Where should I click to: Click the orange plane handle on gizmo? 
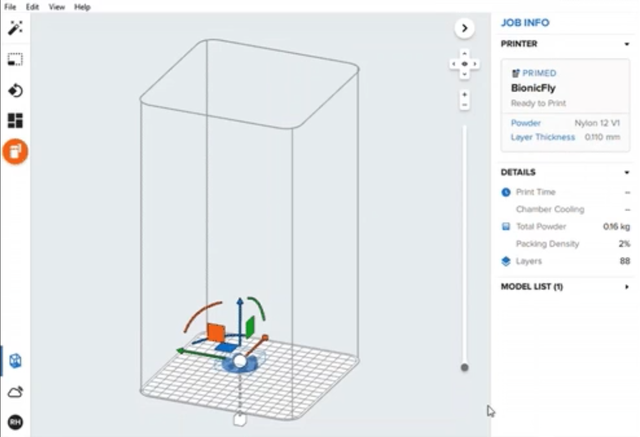point(216,333)
